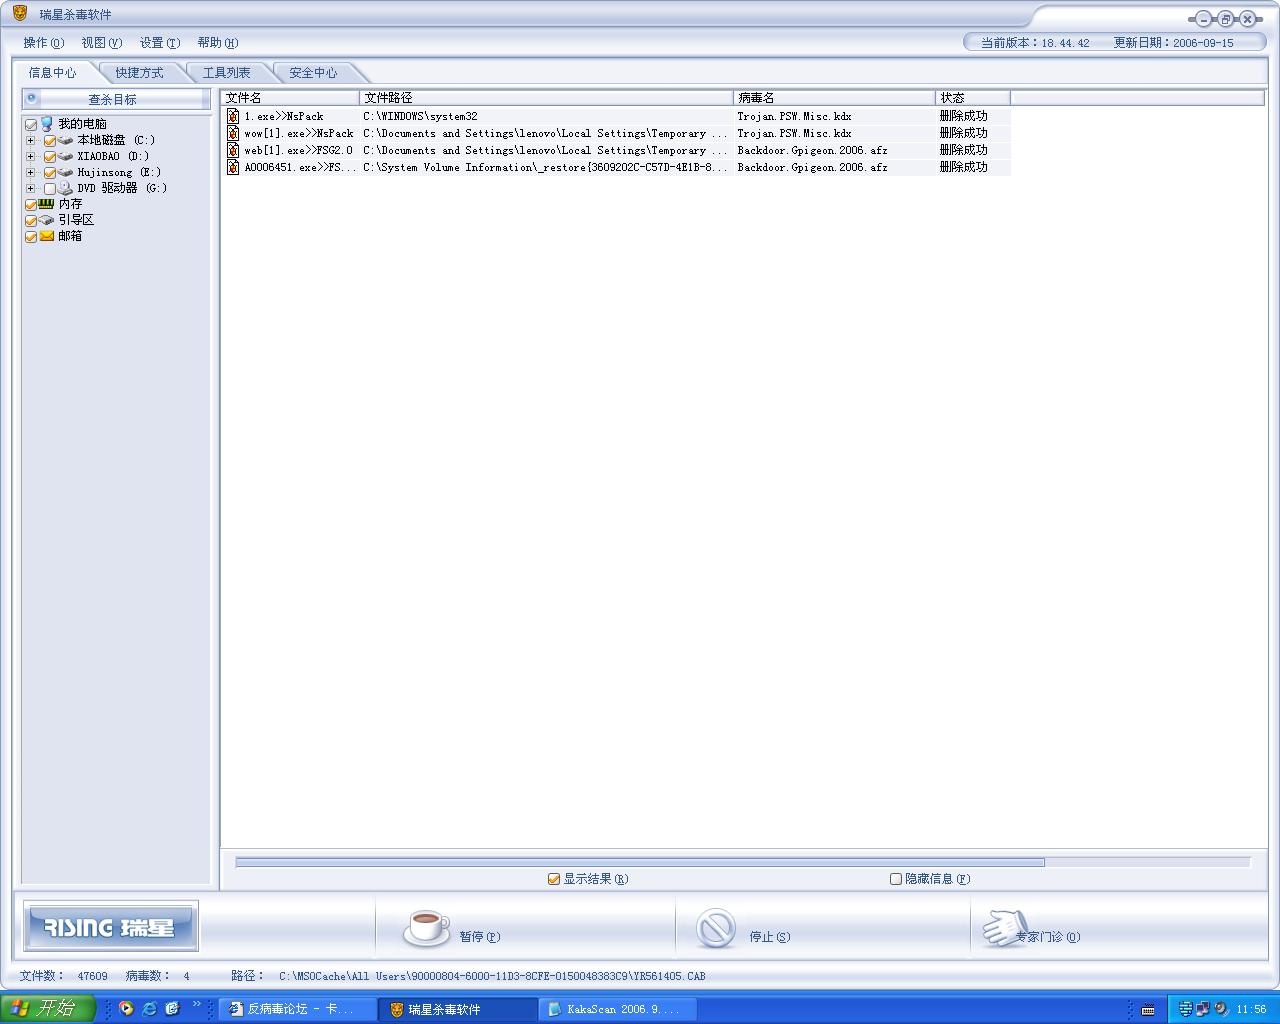
Task: Click the virus file icon for wow[1].exe>>NsPack
Action: pyautogui.click(x=233, y=133)
